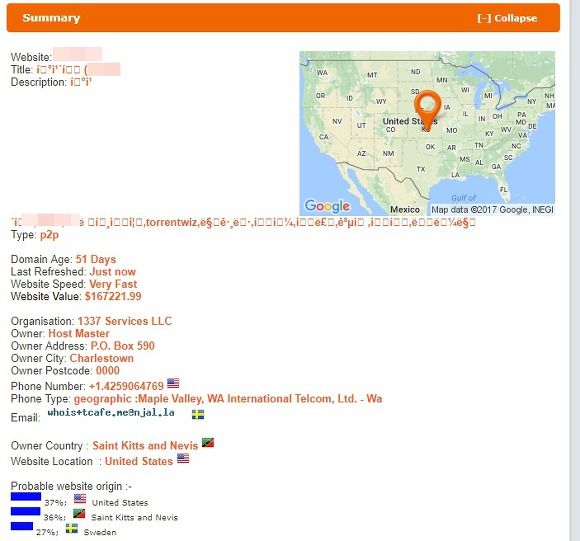Image resolution: width=580 pixels, height=541 pixels.
Task: Click the 0000 owner postcode value
Action: coord(108,371)
